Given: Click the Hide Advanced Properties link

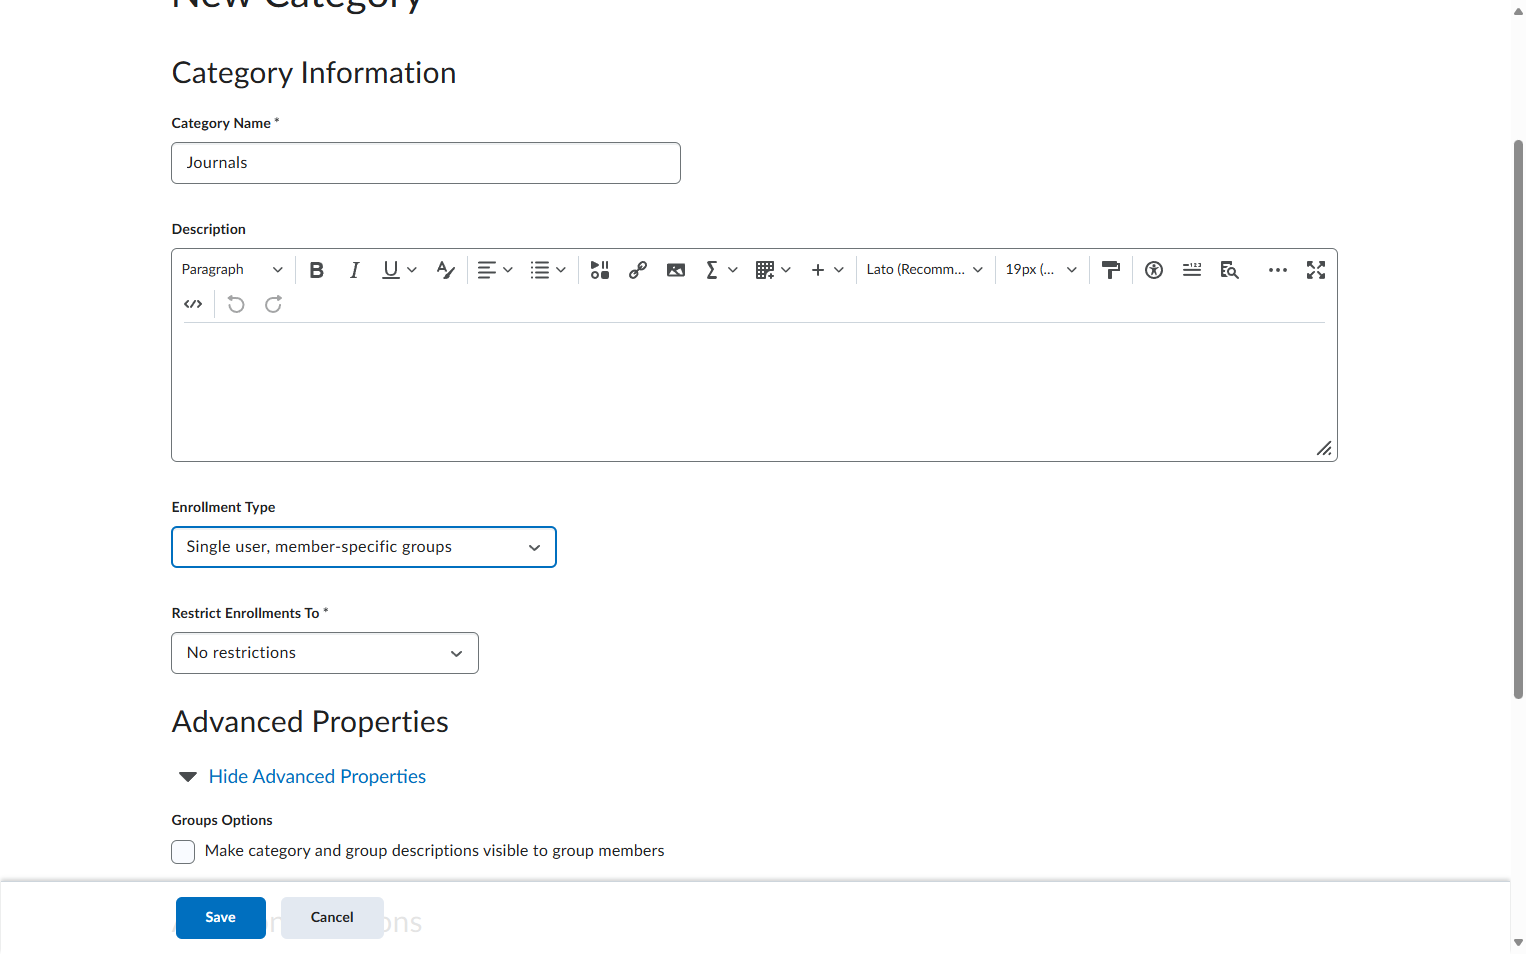Looking at the screenshot, I should 317,777.
